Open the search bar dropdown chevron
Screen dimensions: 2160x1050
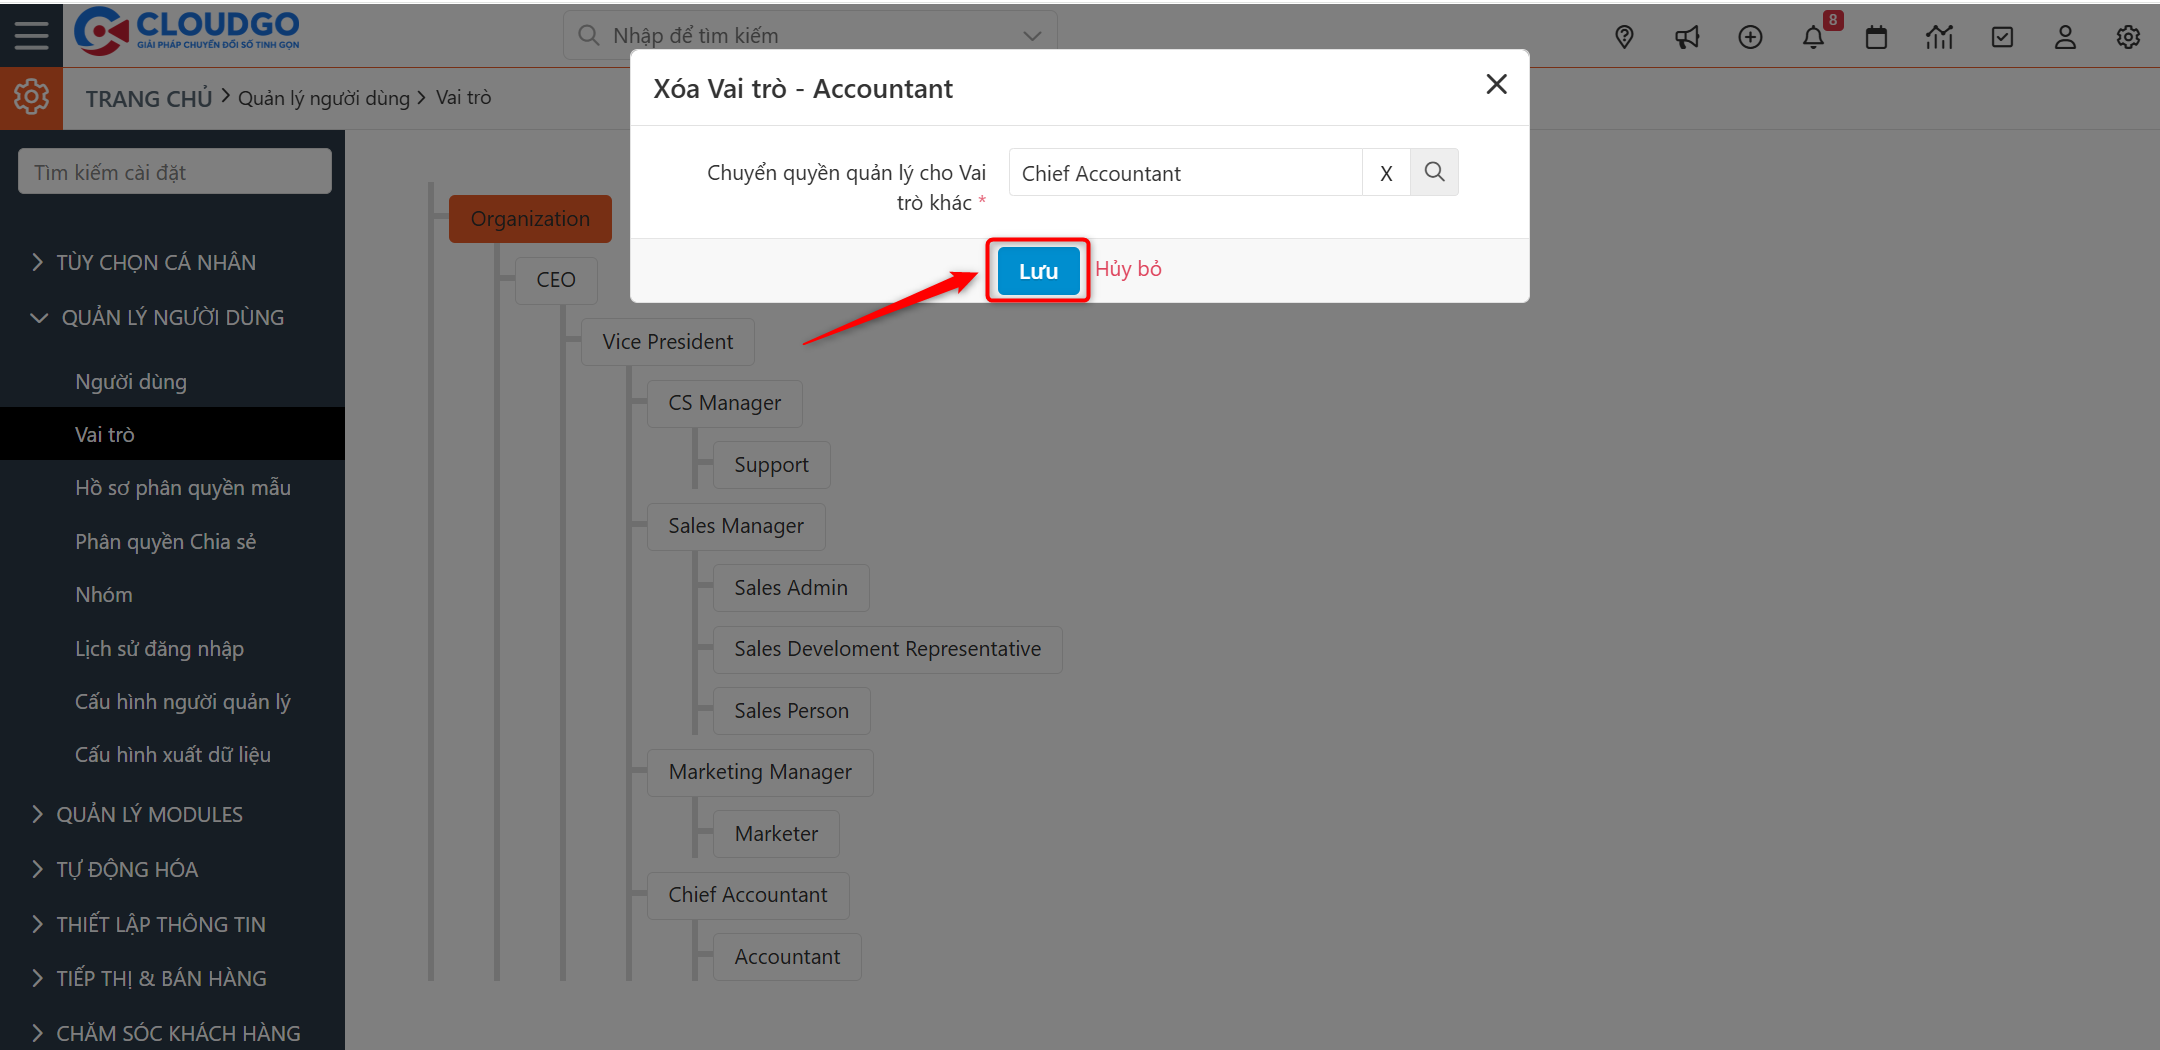click(1031, 35)
